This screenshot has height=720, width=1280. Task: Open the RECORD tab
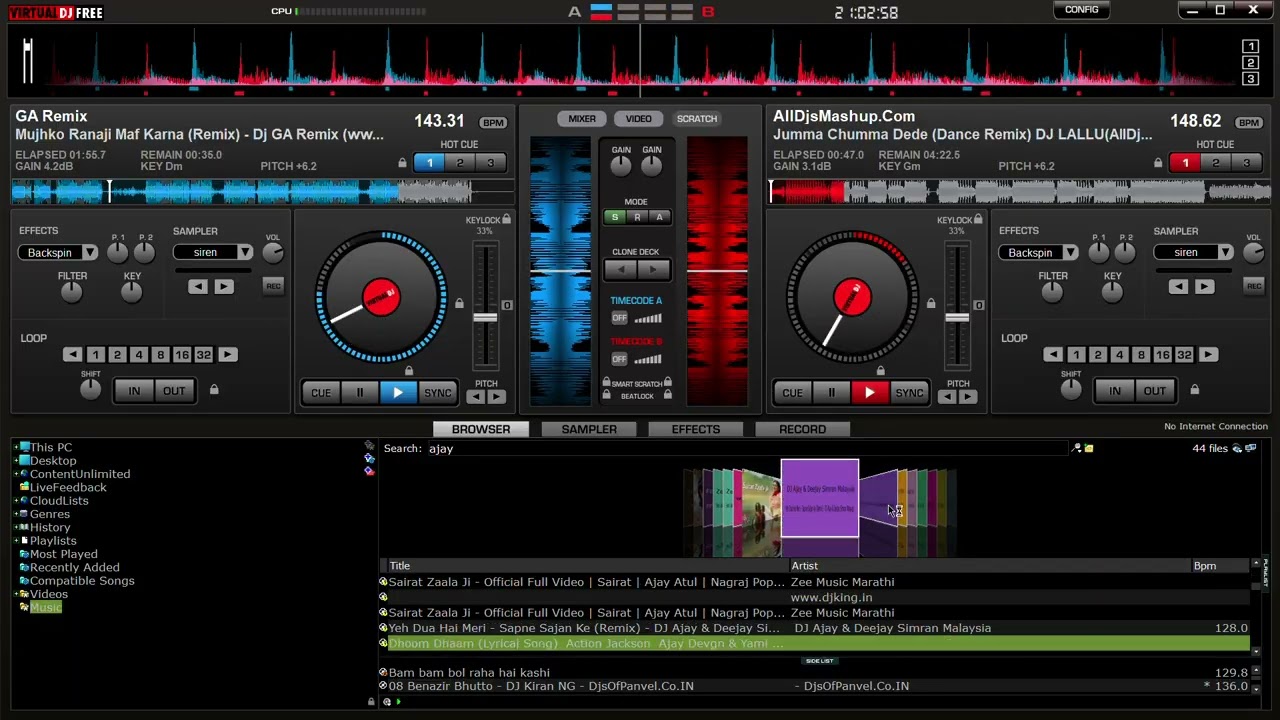[803, 429]
